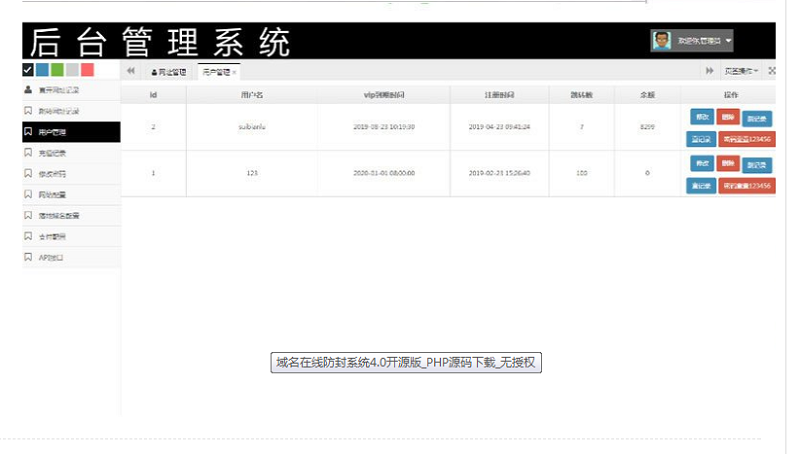800x454 pixels.
Task: Reset password to 123456 for user suibianlu
Action: click(747, 139)
